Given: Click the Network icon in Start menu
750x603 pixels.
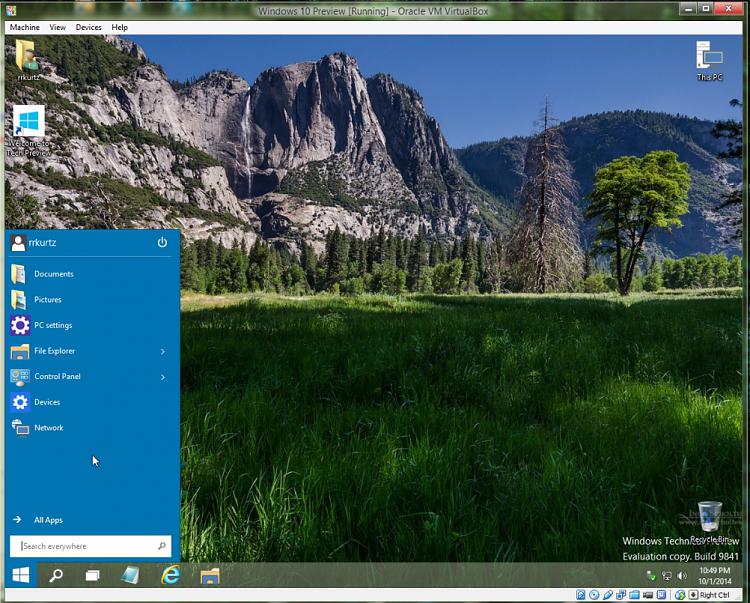Looking at the screenshot, I should point(20,428).
